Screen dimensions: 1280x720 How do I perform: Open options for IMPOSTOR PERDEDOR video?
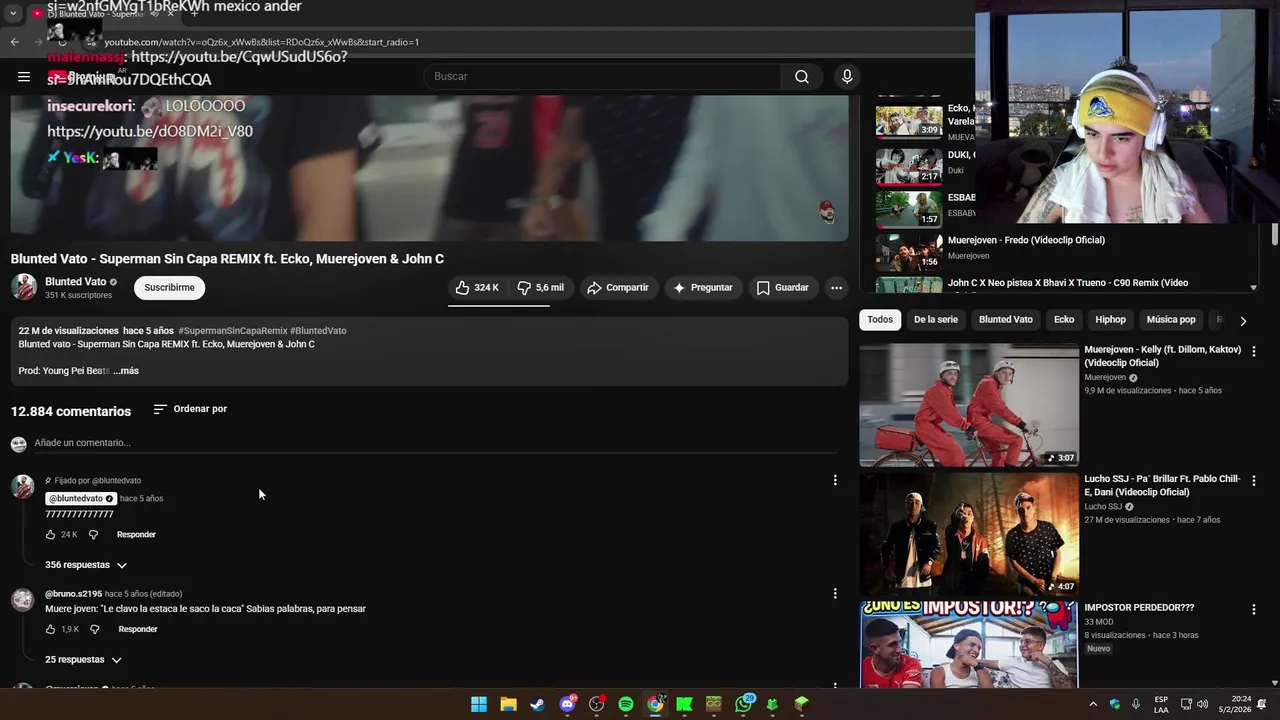(x=1253, y=609)
